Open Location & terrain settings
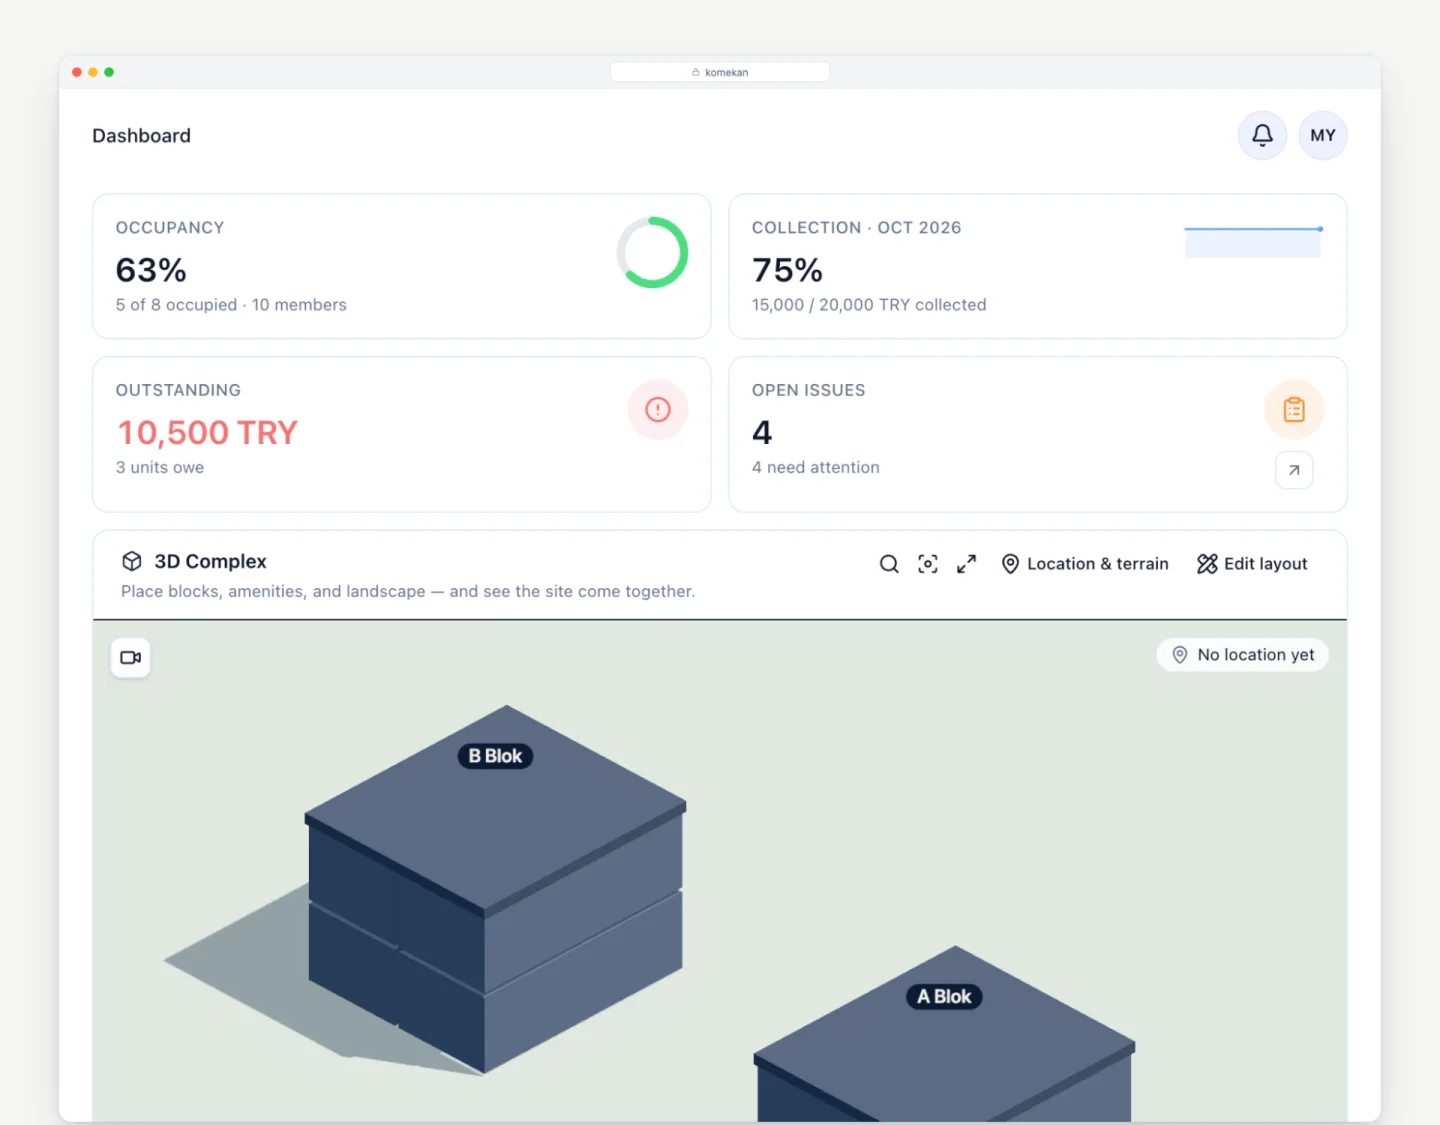 1085,564
